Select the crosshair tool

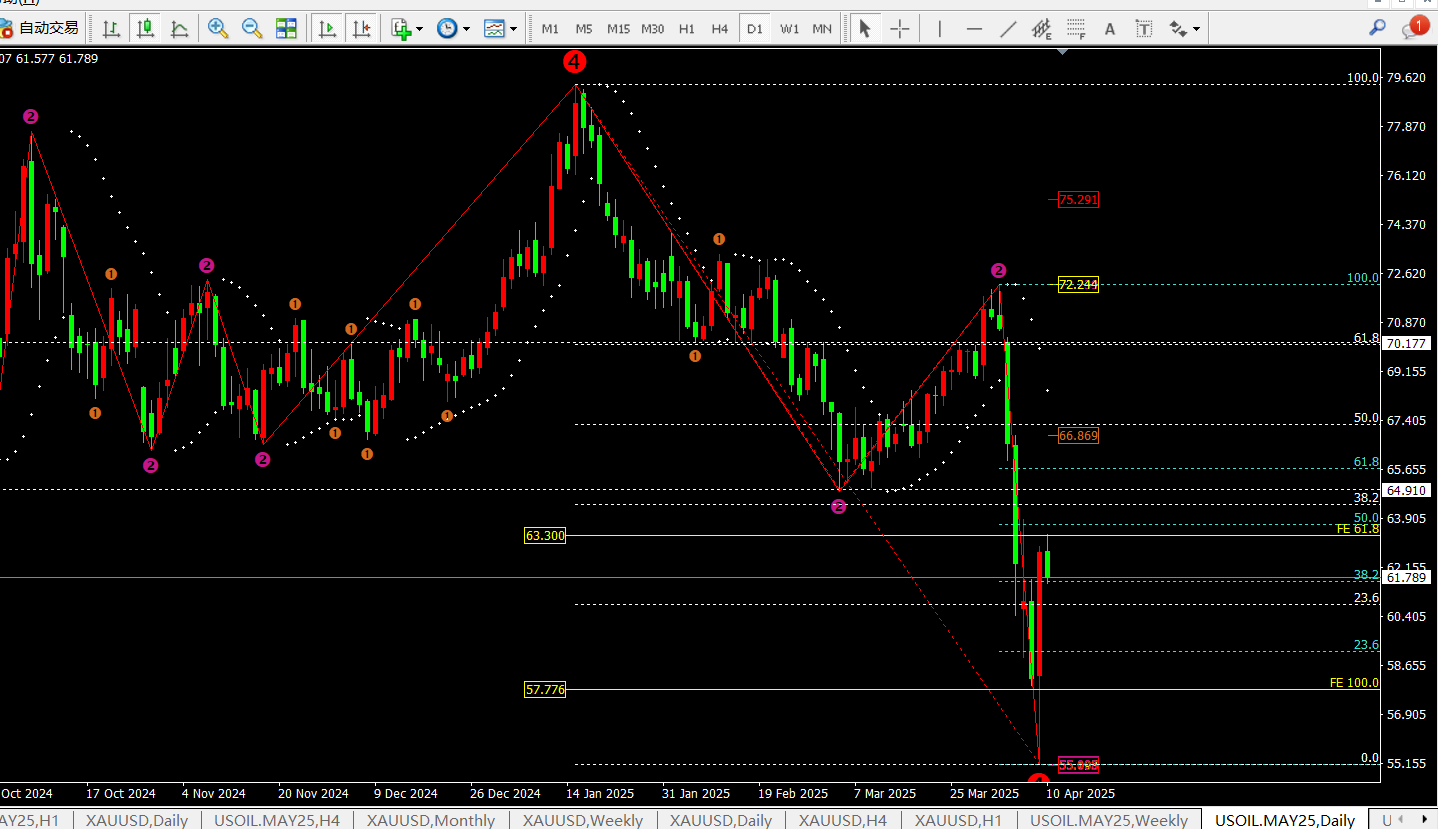click(x=899, y=28)
